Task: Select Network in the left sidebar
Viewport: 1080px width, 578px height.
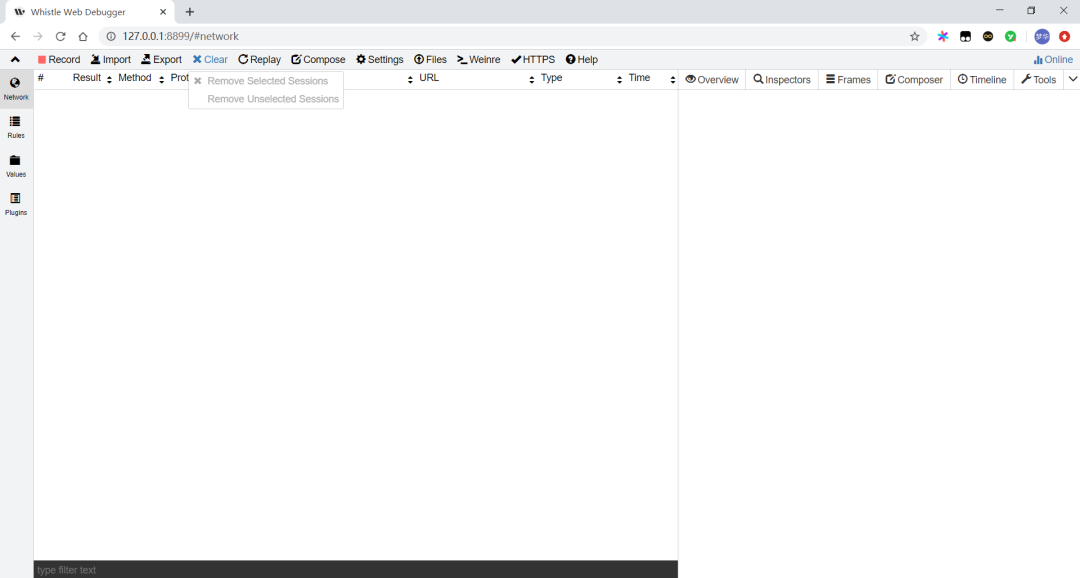Action: (x=16, y=89)
